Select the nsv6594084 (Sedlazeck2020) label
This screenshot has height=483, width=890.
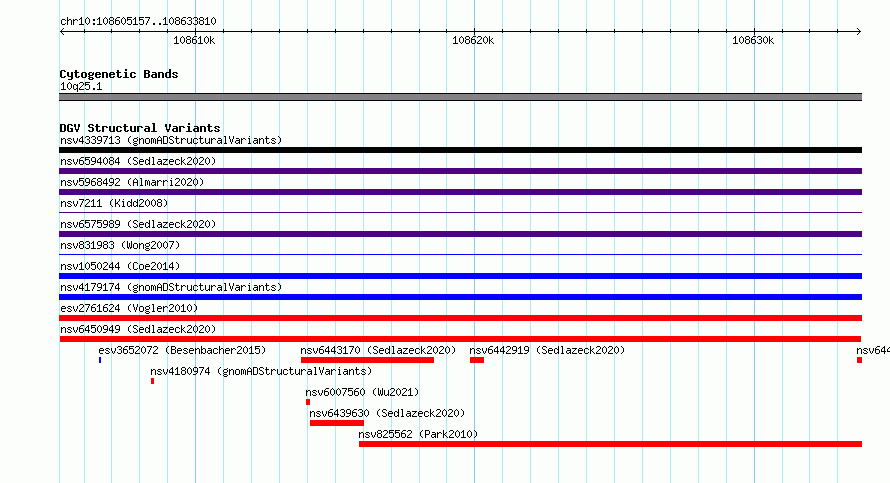pos(138,161)
